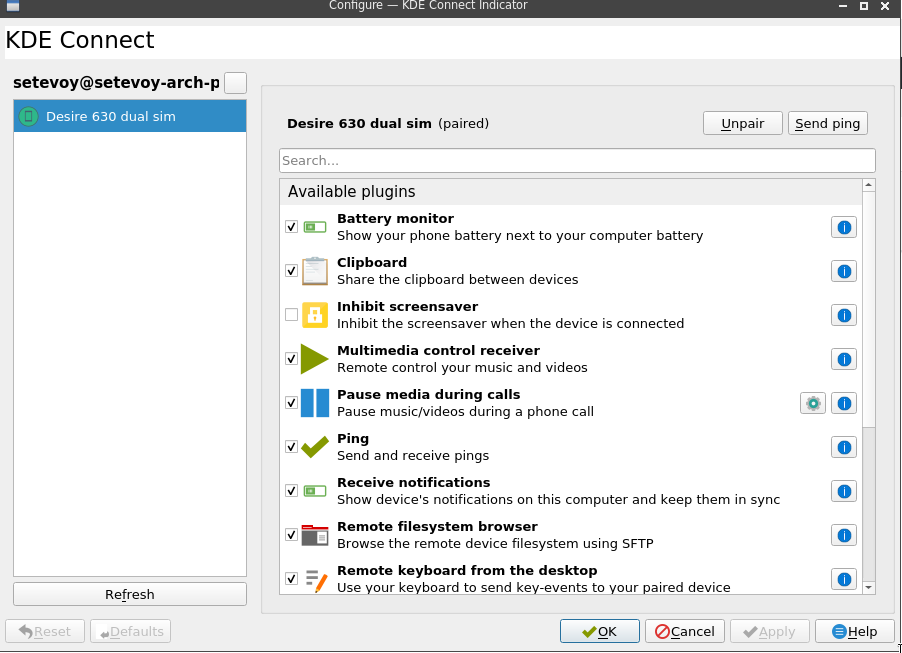Click 'Inhibit screensaver' plugin title

click(x=407, y=307)
